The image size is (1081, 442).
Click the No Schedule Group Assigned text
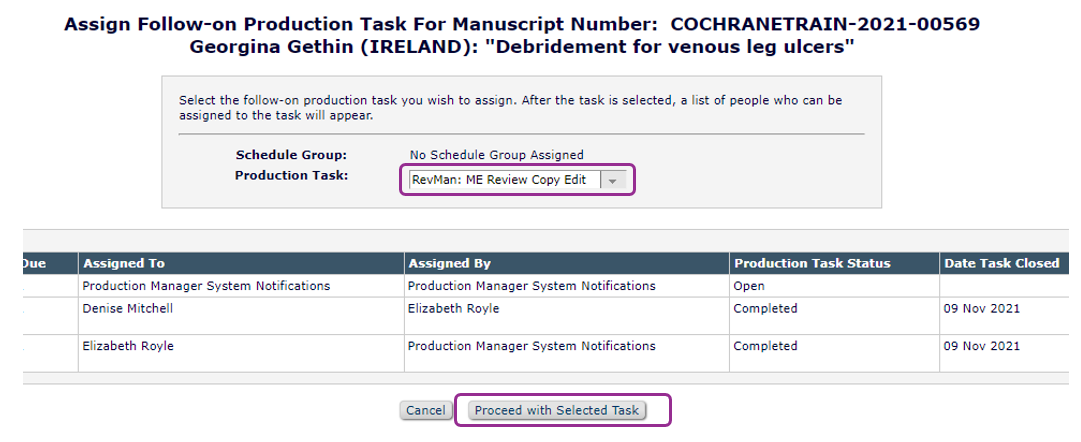pyautogui.click(x=497, y=155)
